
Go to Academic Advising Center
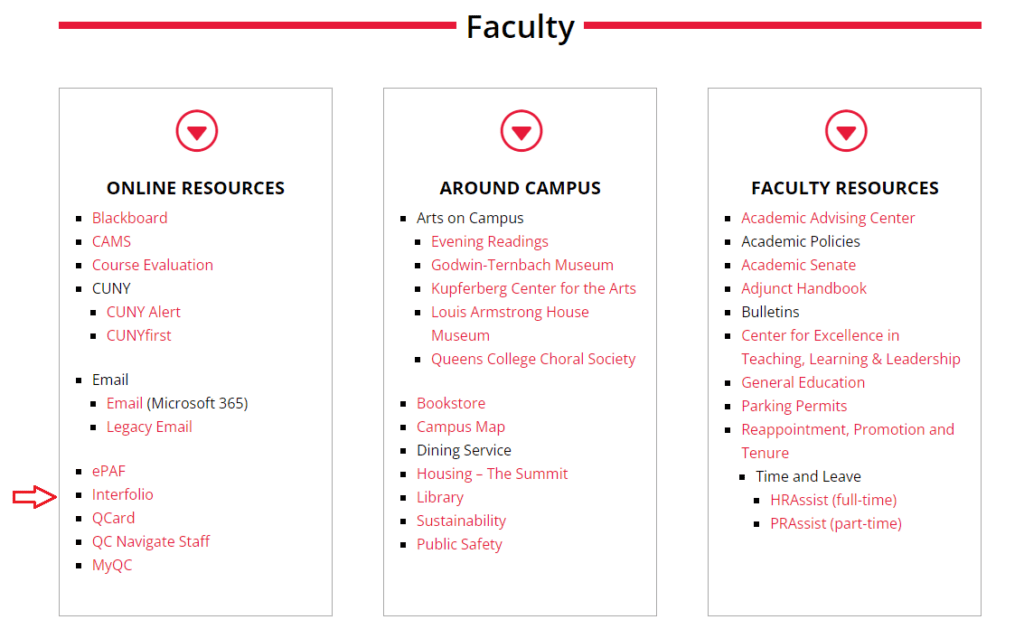[x=827, y=218]
